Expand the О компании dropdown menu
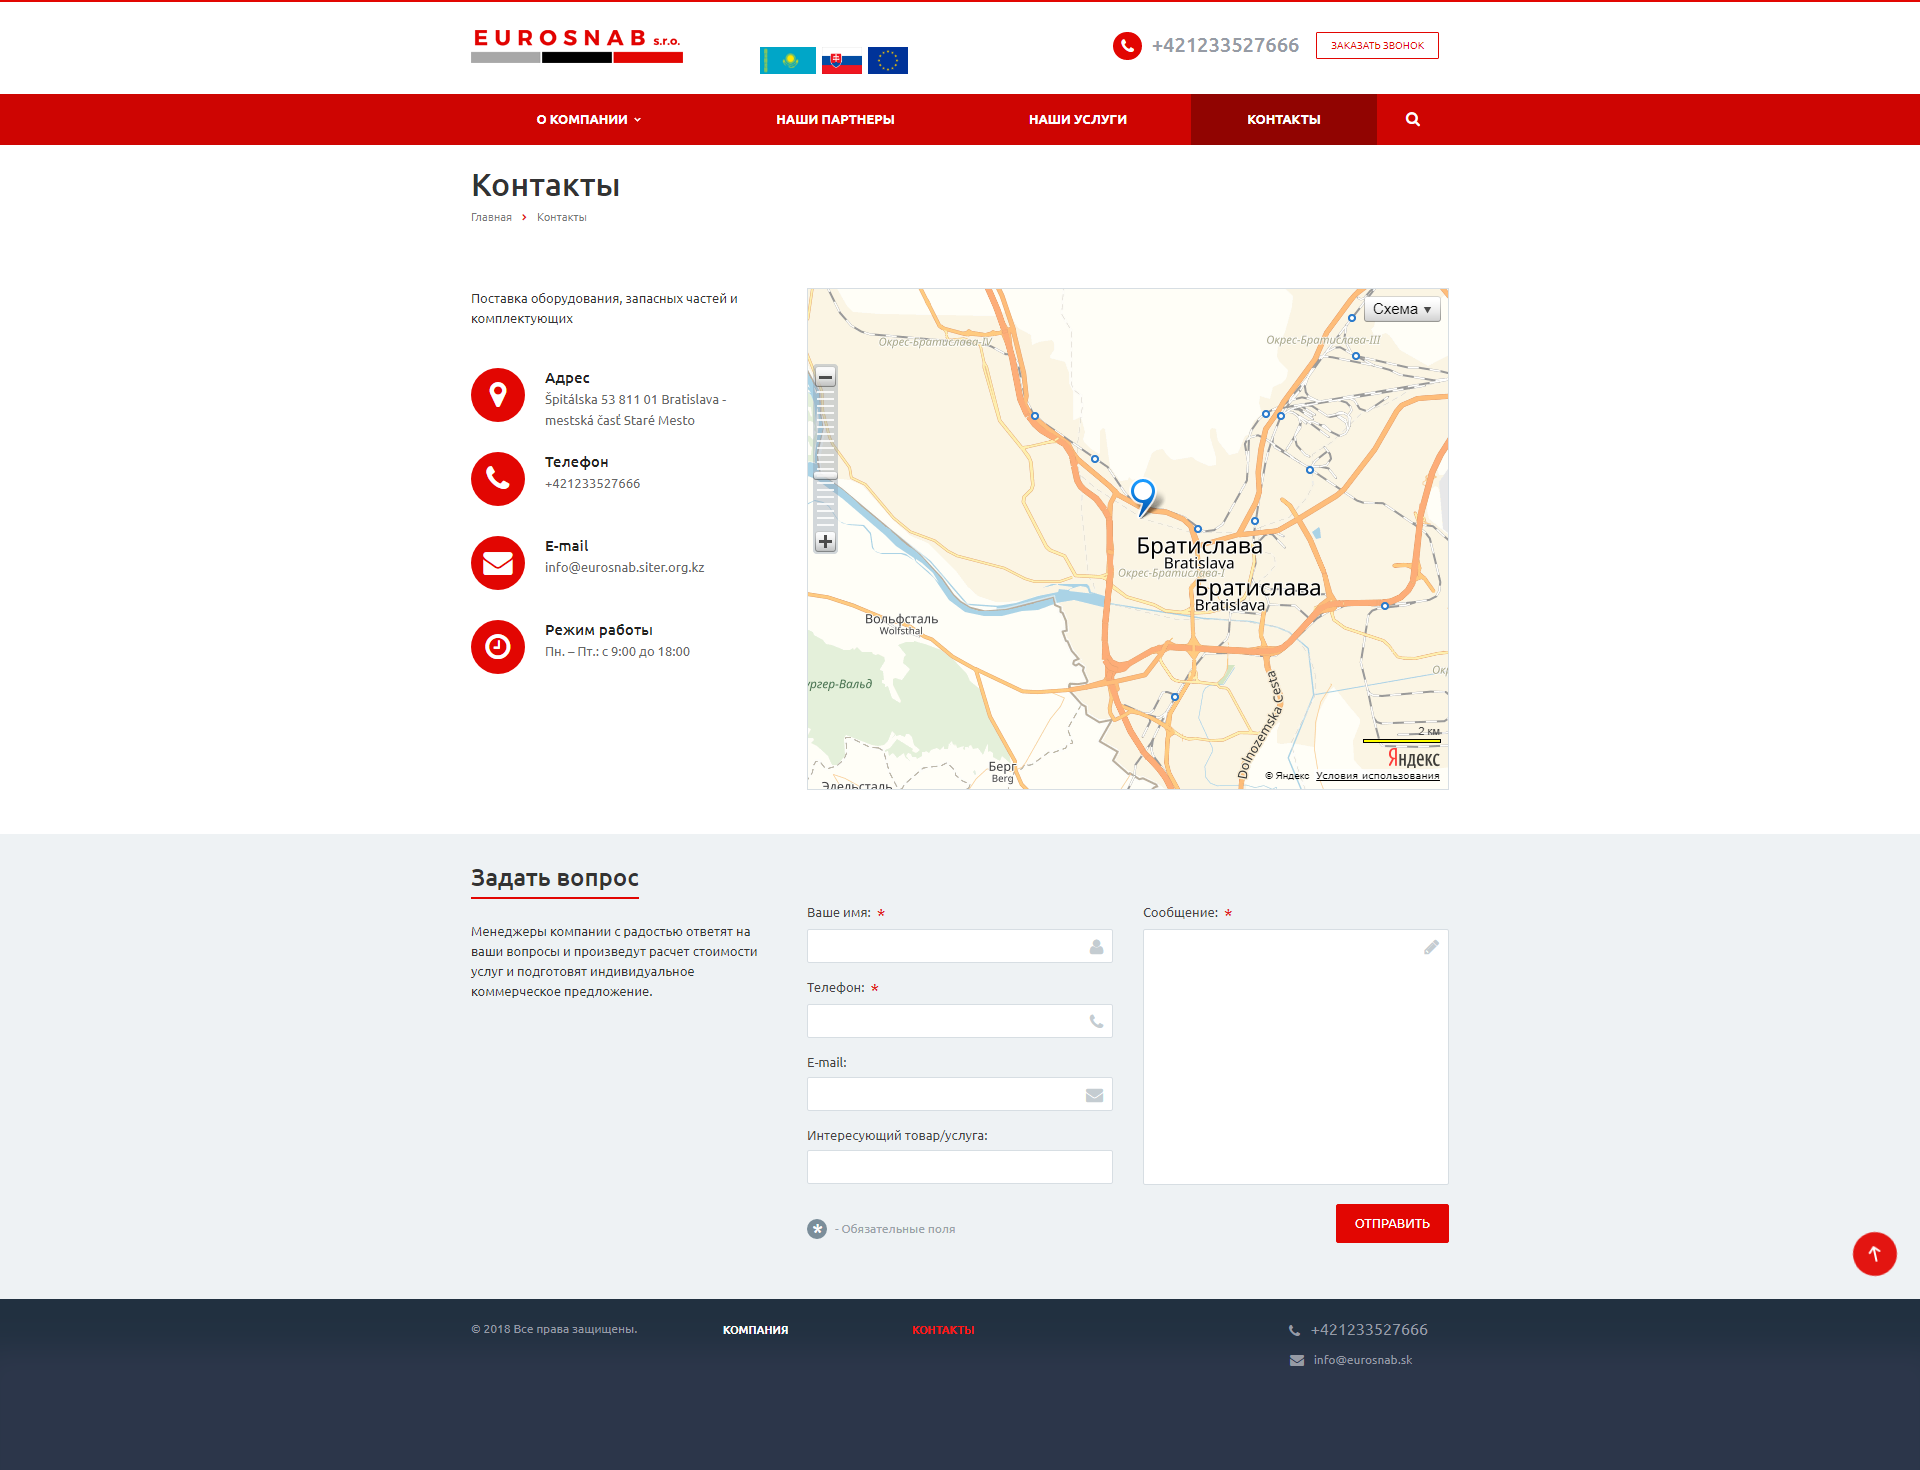Screen dimensions: 1920x1470 pyautogui.click(x=588, y=119)
